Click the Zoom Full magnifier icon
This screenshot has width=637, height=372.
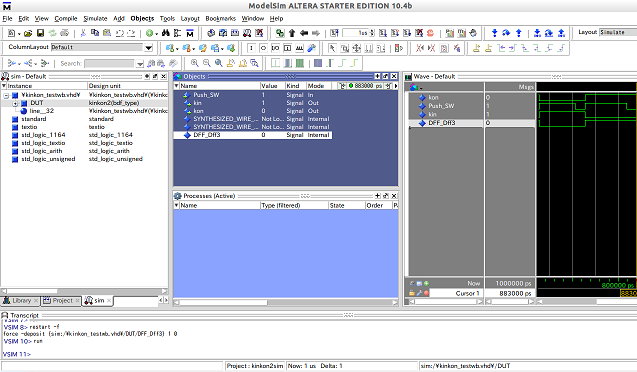tap(219, 63)
